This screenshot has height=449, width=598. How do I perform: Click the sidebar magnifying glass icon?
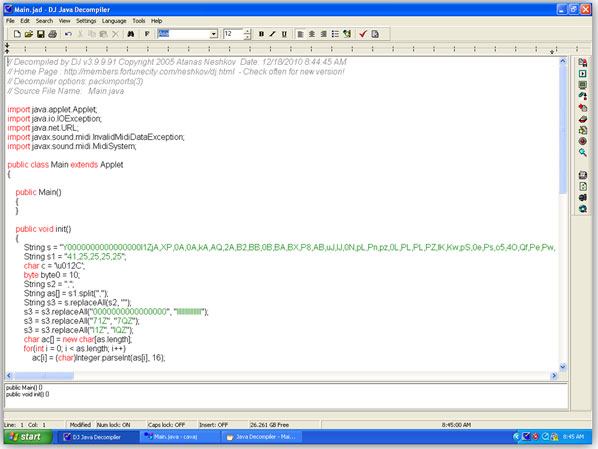tap(582, 153)
